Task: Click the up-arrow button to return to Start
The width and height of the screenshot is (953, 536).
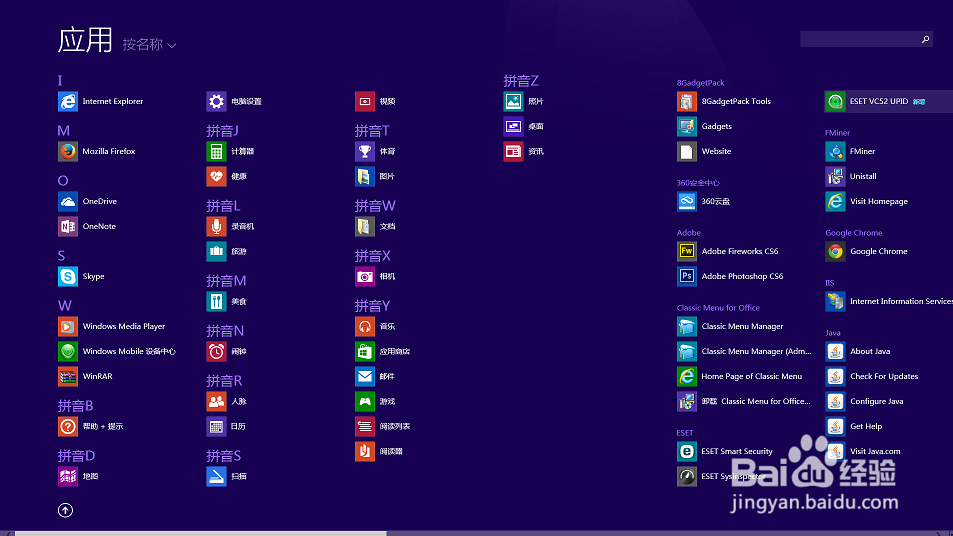Action: [x=65, y=510]
